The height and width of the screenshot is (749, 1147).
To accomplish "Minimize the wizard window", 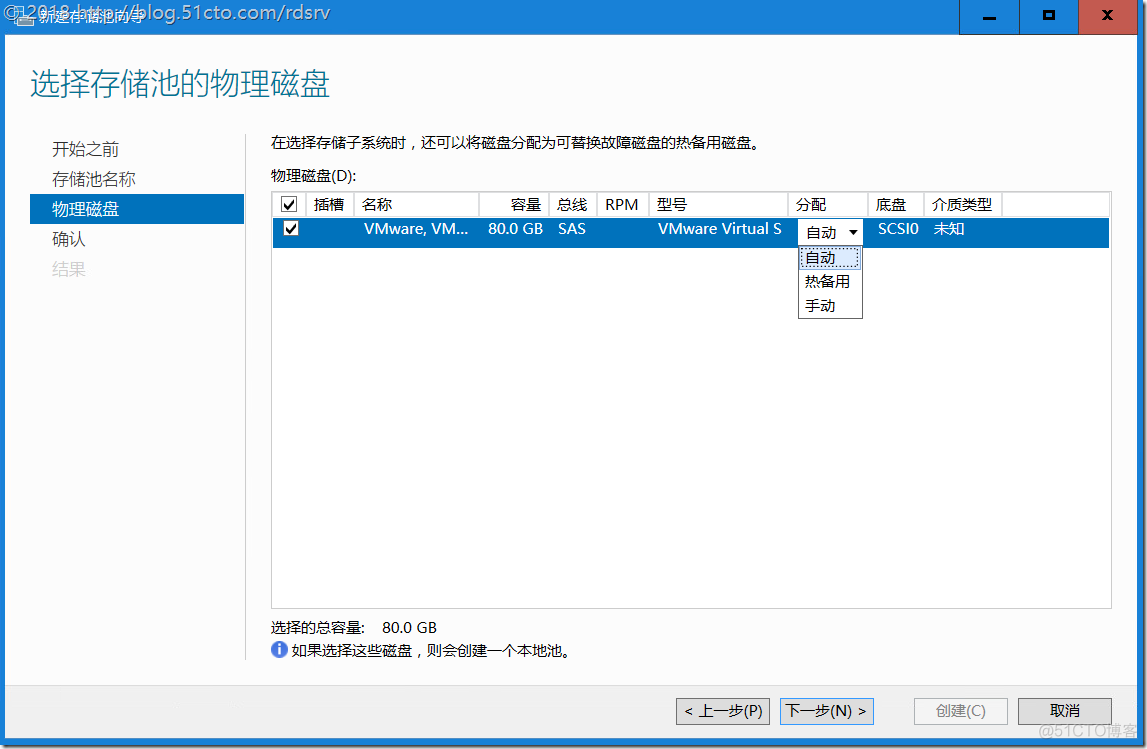I will pyautogui.click(x=989, y=16).
